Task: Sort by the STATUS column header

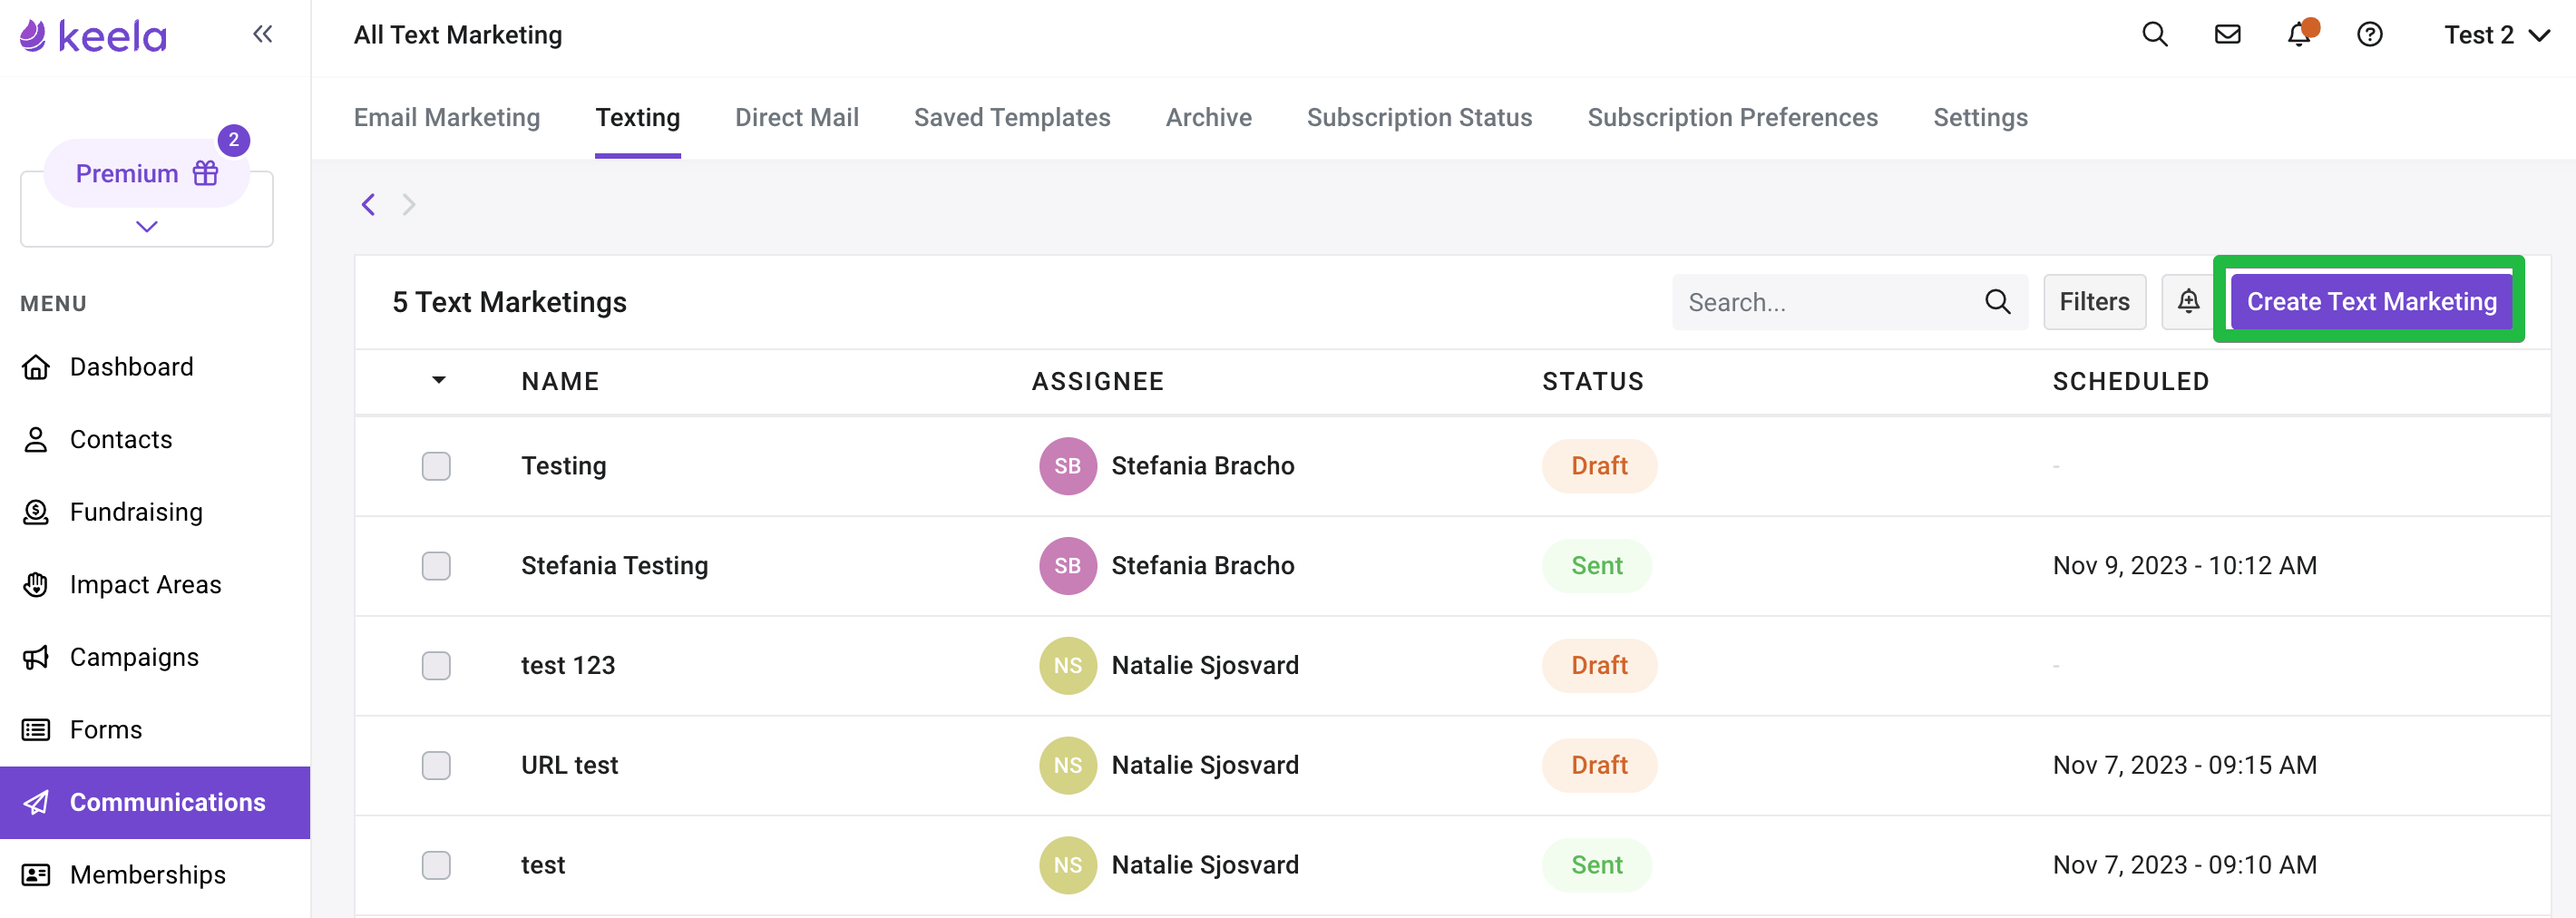Action: point(1592,381)
